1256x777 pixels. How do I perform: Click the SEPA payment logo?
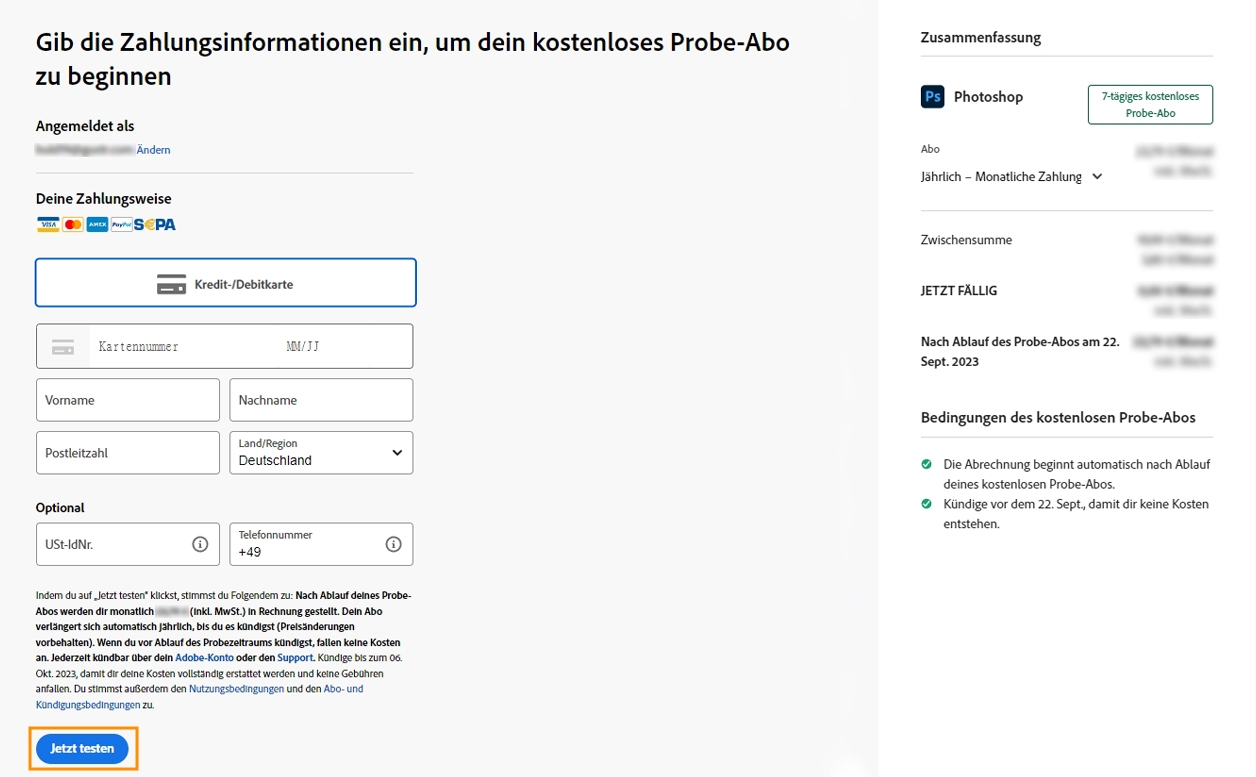pyautogui.click(x=155, y=225)
